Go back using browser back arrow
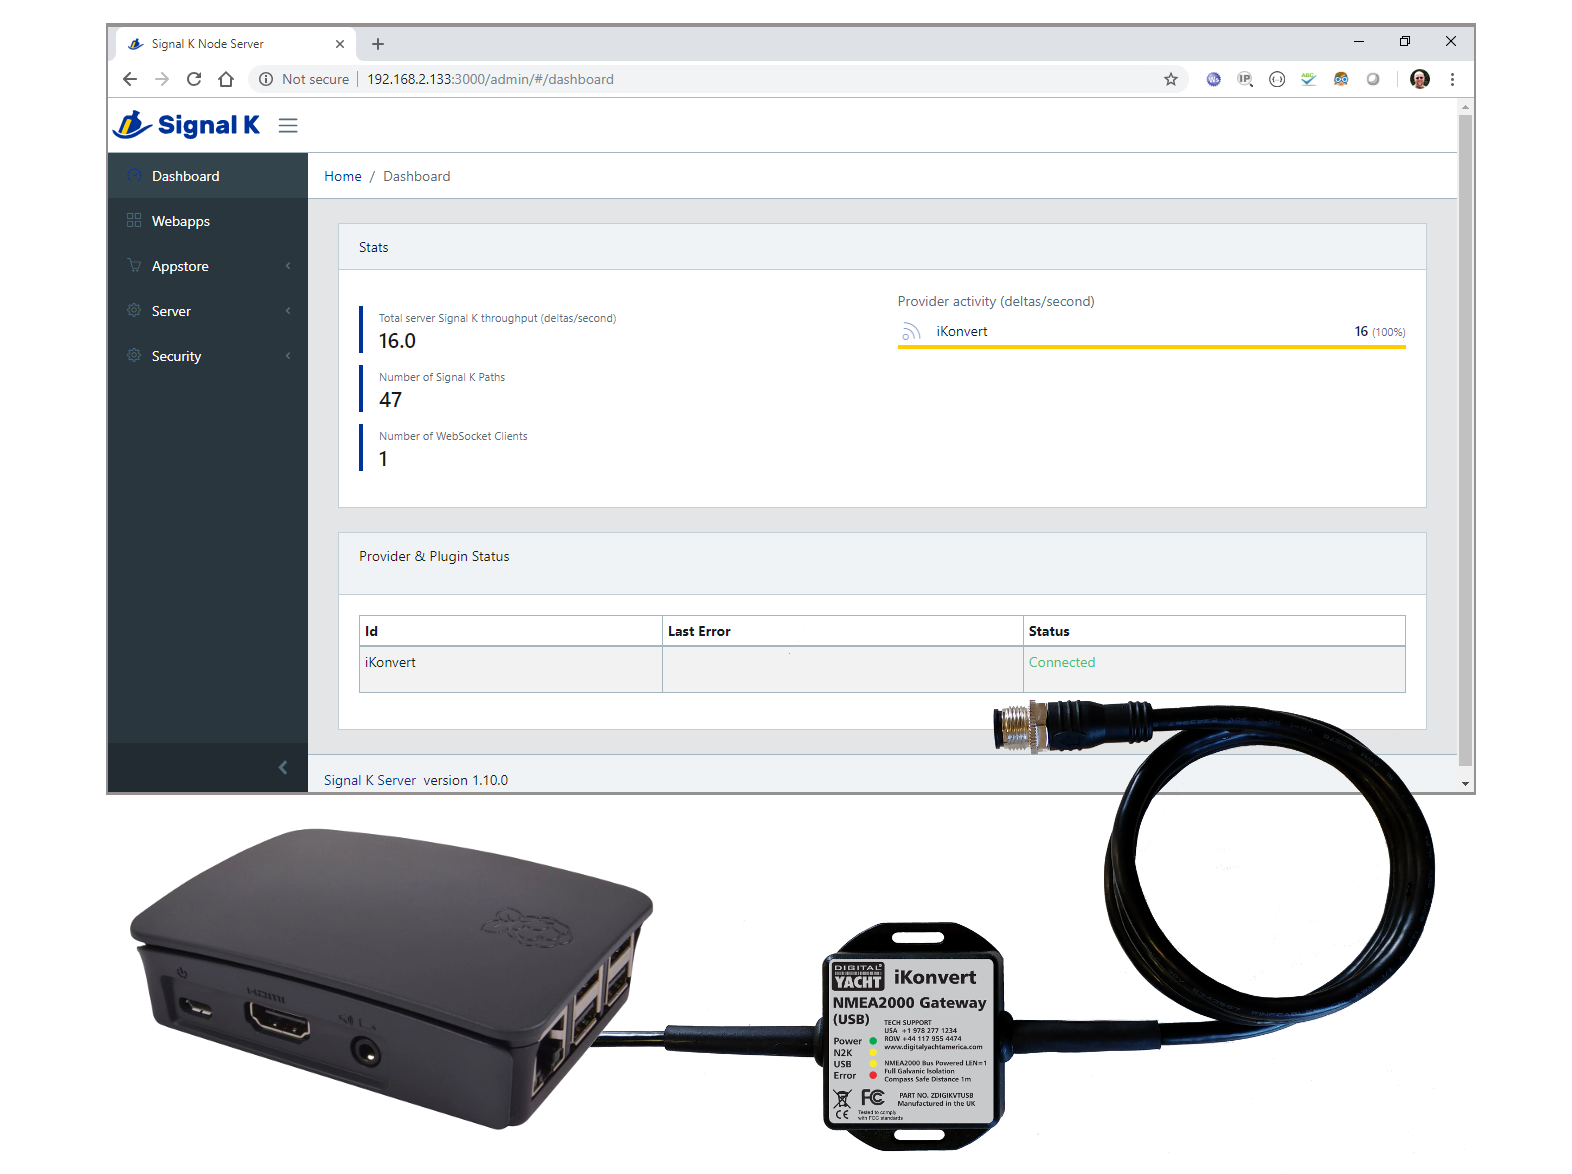Screen dimensions: 1572x1174 (130, 79)
